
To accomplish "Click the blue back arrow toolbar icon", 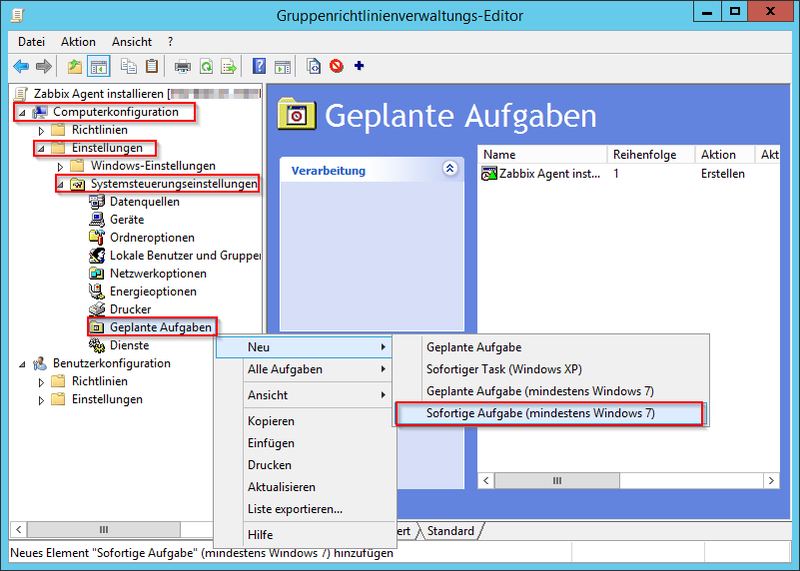I will (x=21, y=67).
